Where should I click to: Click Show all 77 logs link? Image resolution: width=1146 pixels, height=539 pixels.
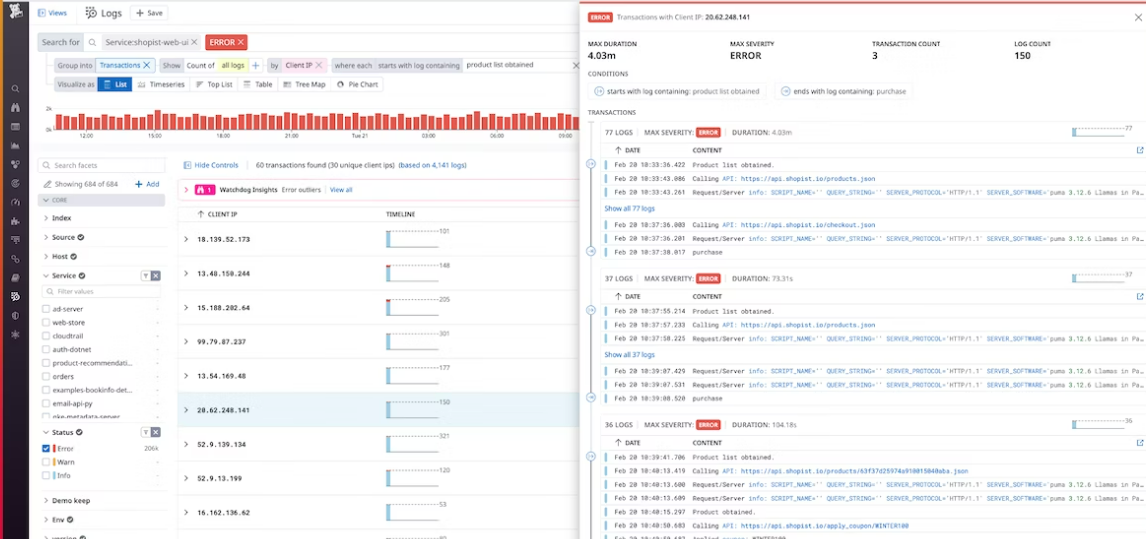pos(629,208)
